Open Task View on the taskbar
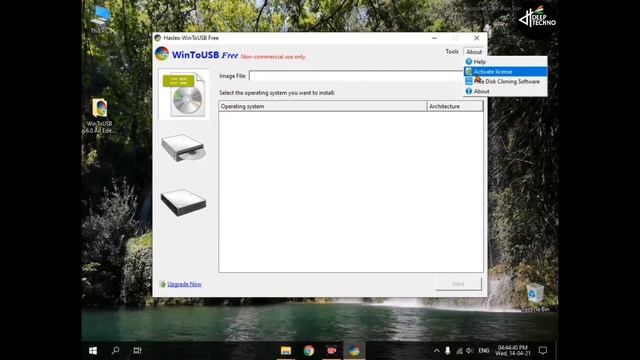Viewport: 640px width, 360px height. (x=138, y=351)
